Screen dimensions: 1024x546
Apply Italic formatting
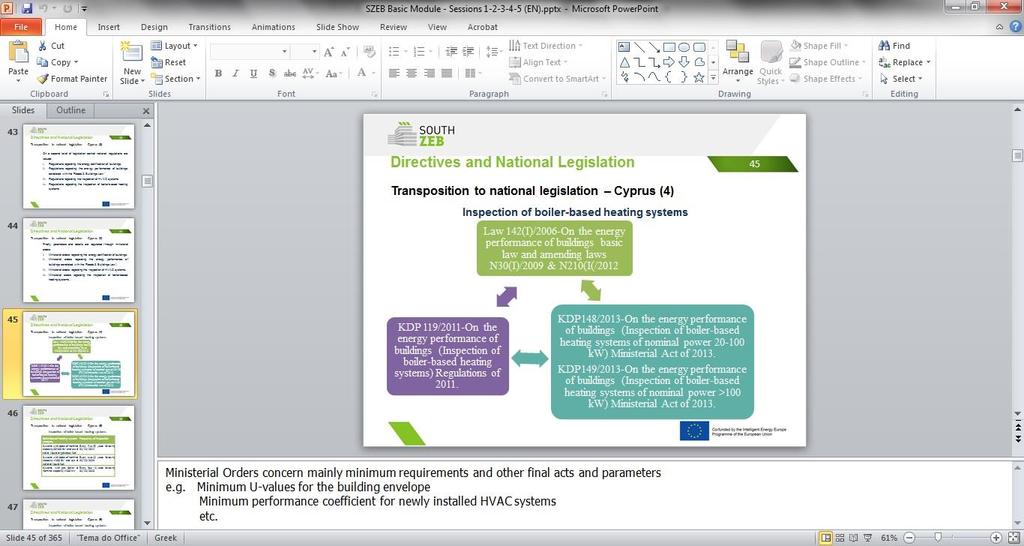click(236, 73)
